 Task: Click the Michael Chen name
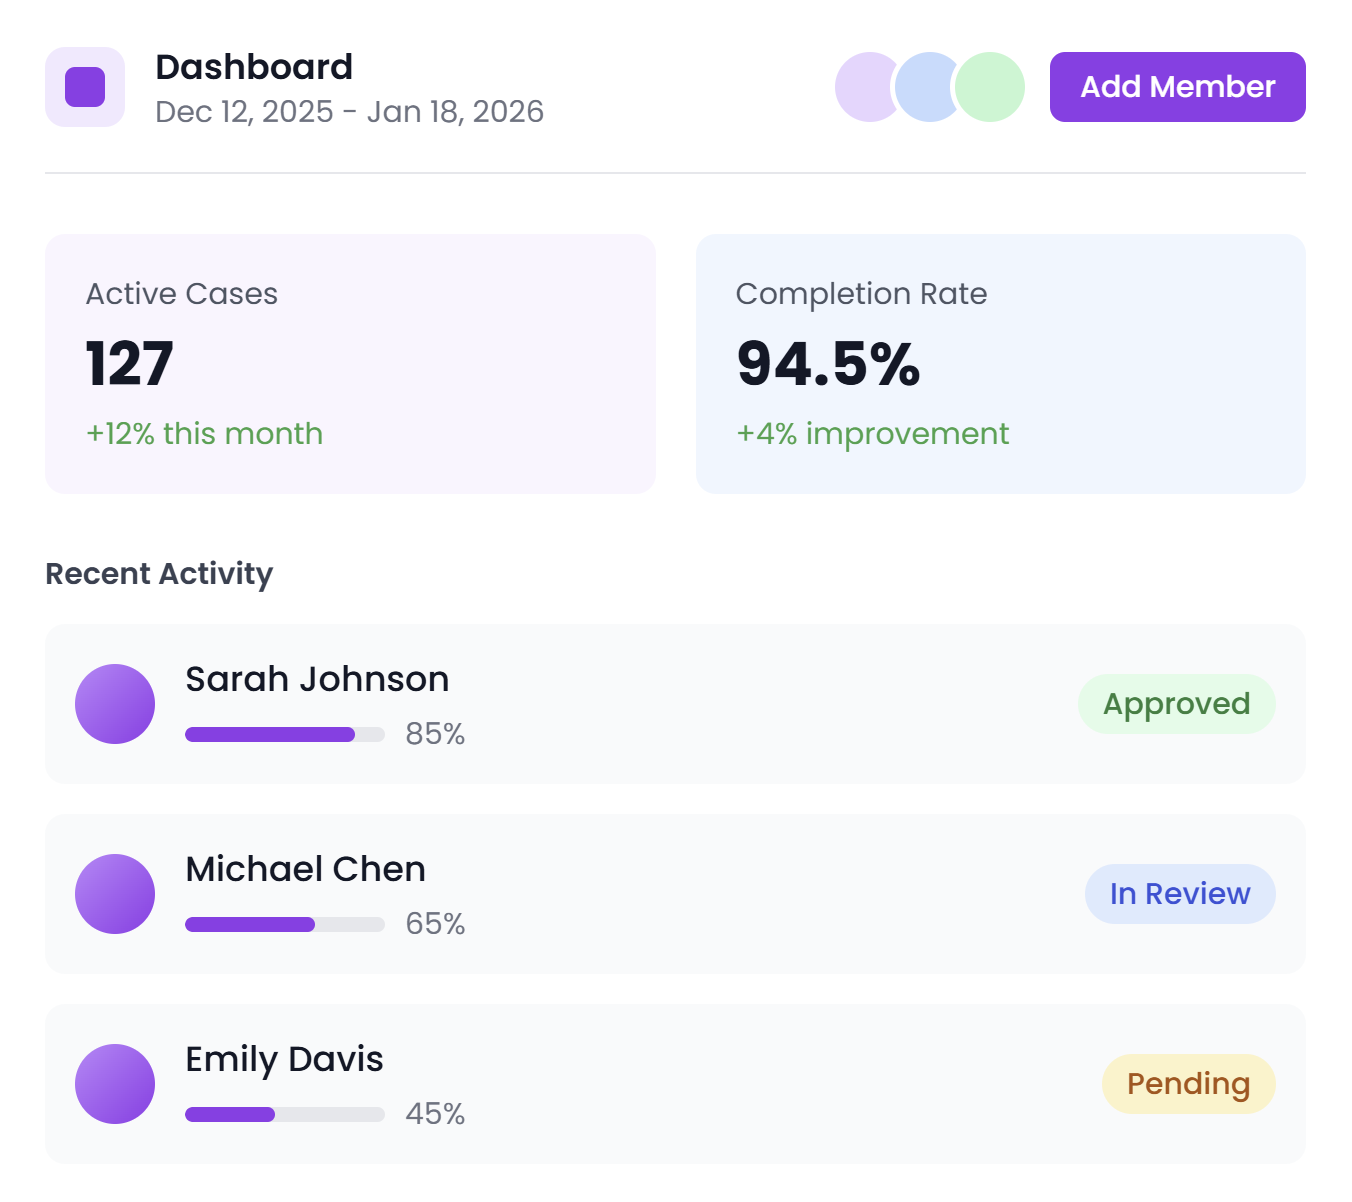pos(305,869)
